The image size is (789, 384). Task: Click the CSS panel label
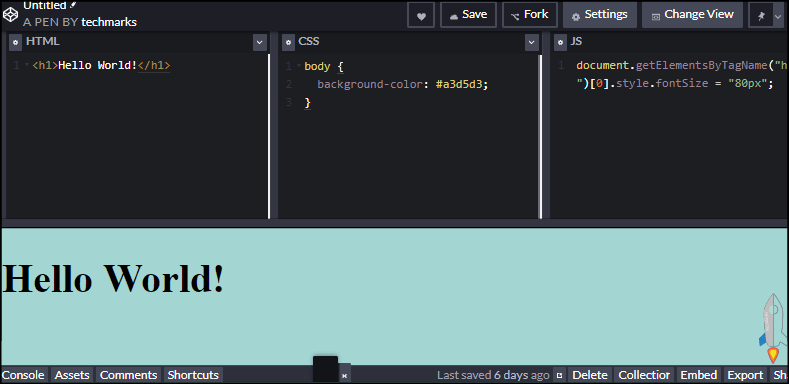pyautogui.click(x=308, y=42)
